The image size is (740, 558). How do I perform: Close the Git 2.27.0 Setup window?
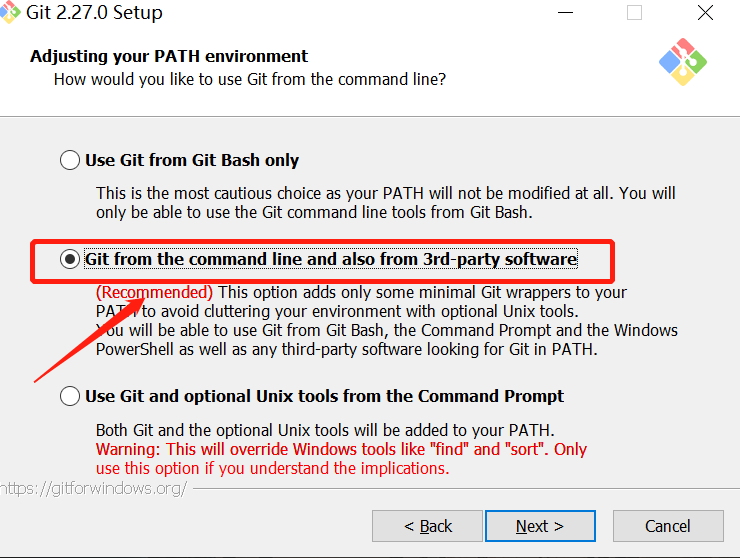[x=705, y=13]
